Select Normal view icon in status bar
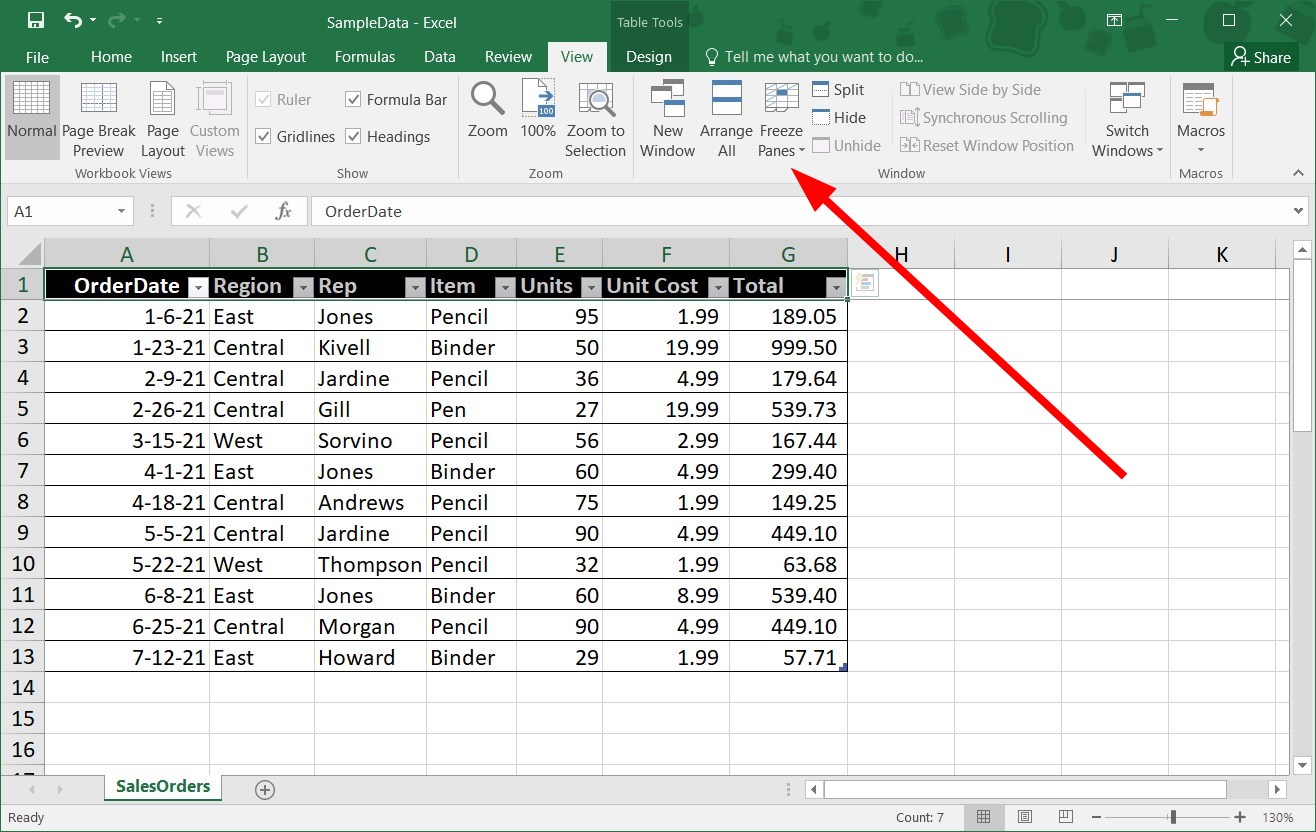Image resolution: width=1316 pixels, height=832 pixels. [983, 817]
